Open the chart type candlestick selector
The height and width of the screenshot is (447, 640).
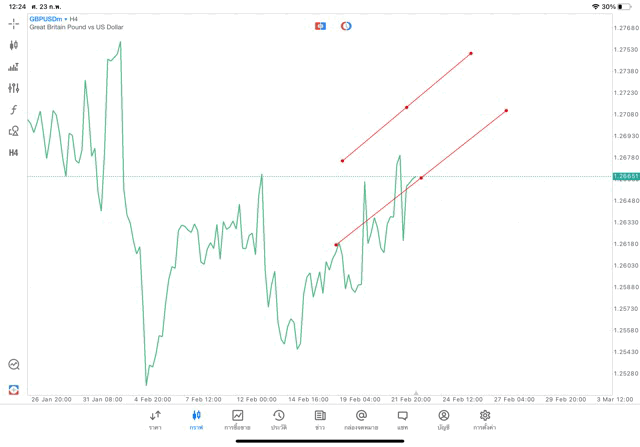tap(14, 45)
